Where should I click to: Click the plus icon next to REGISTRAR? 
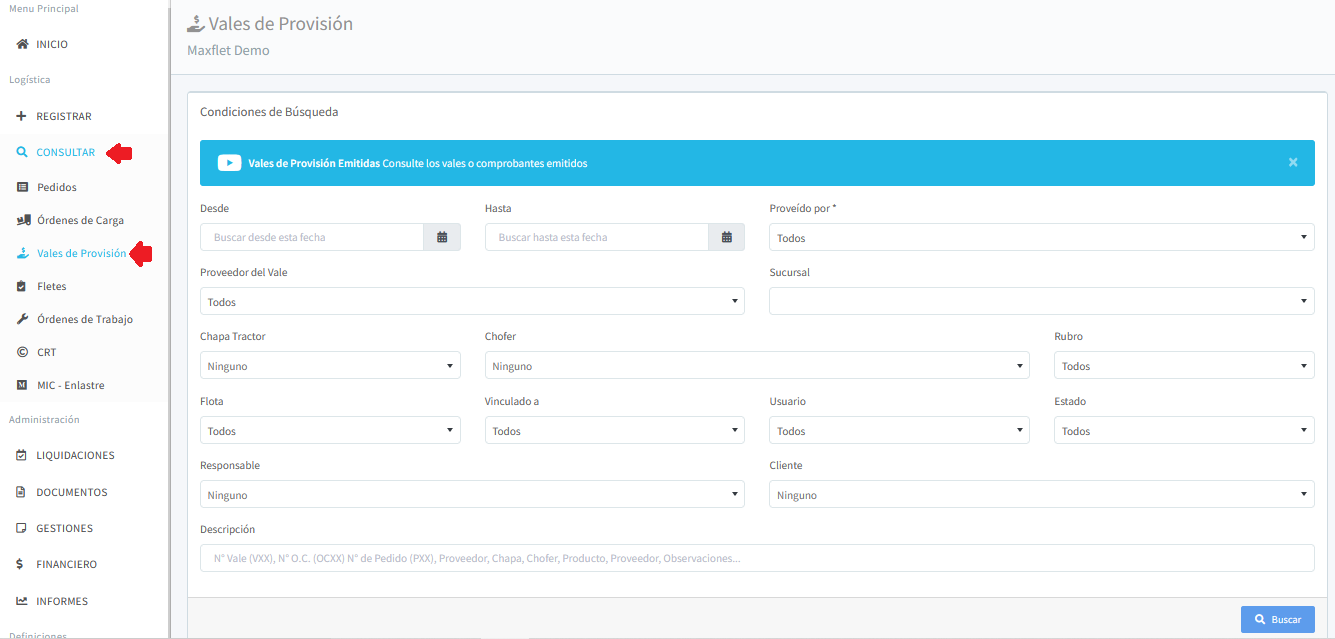pyautogui.click(x=22, y=116)
